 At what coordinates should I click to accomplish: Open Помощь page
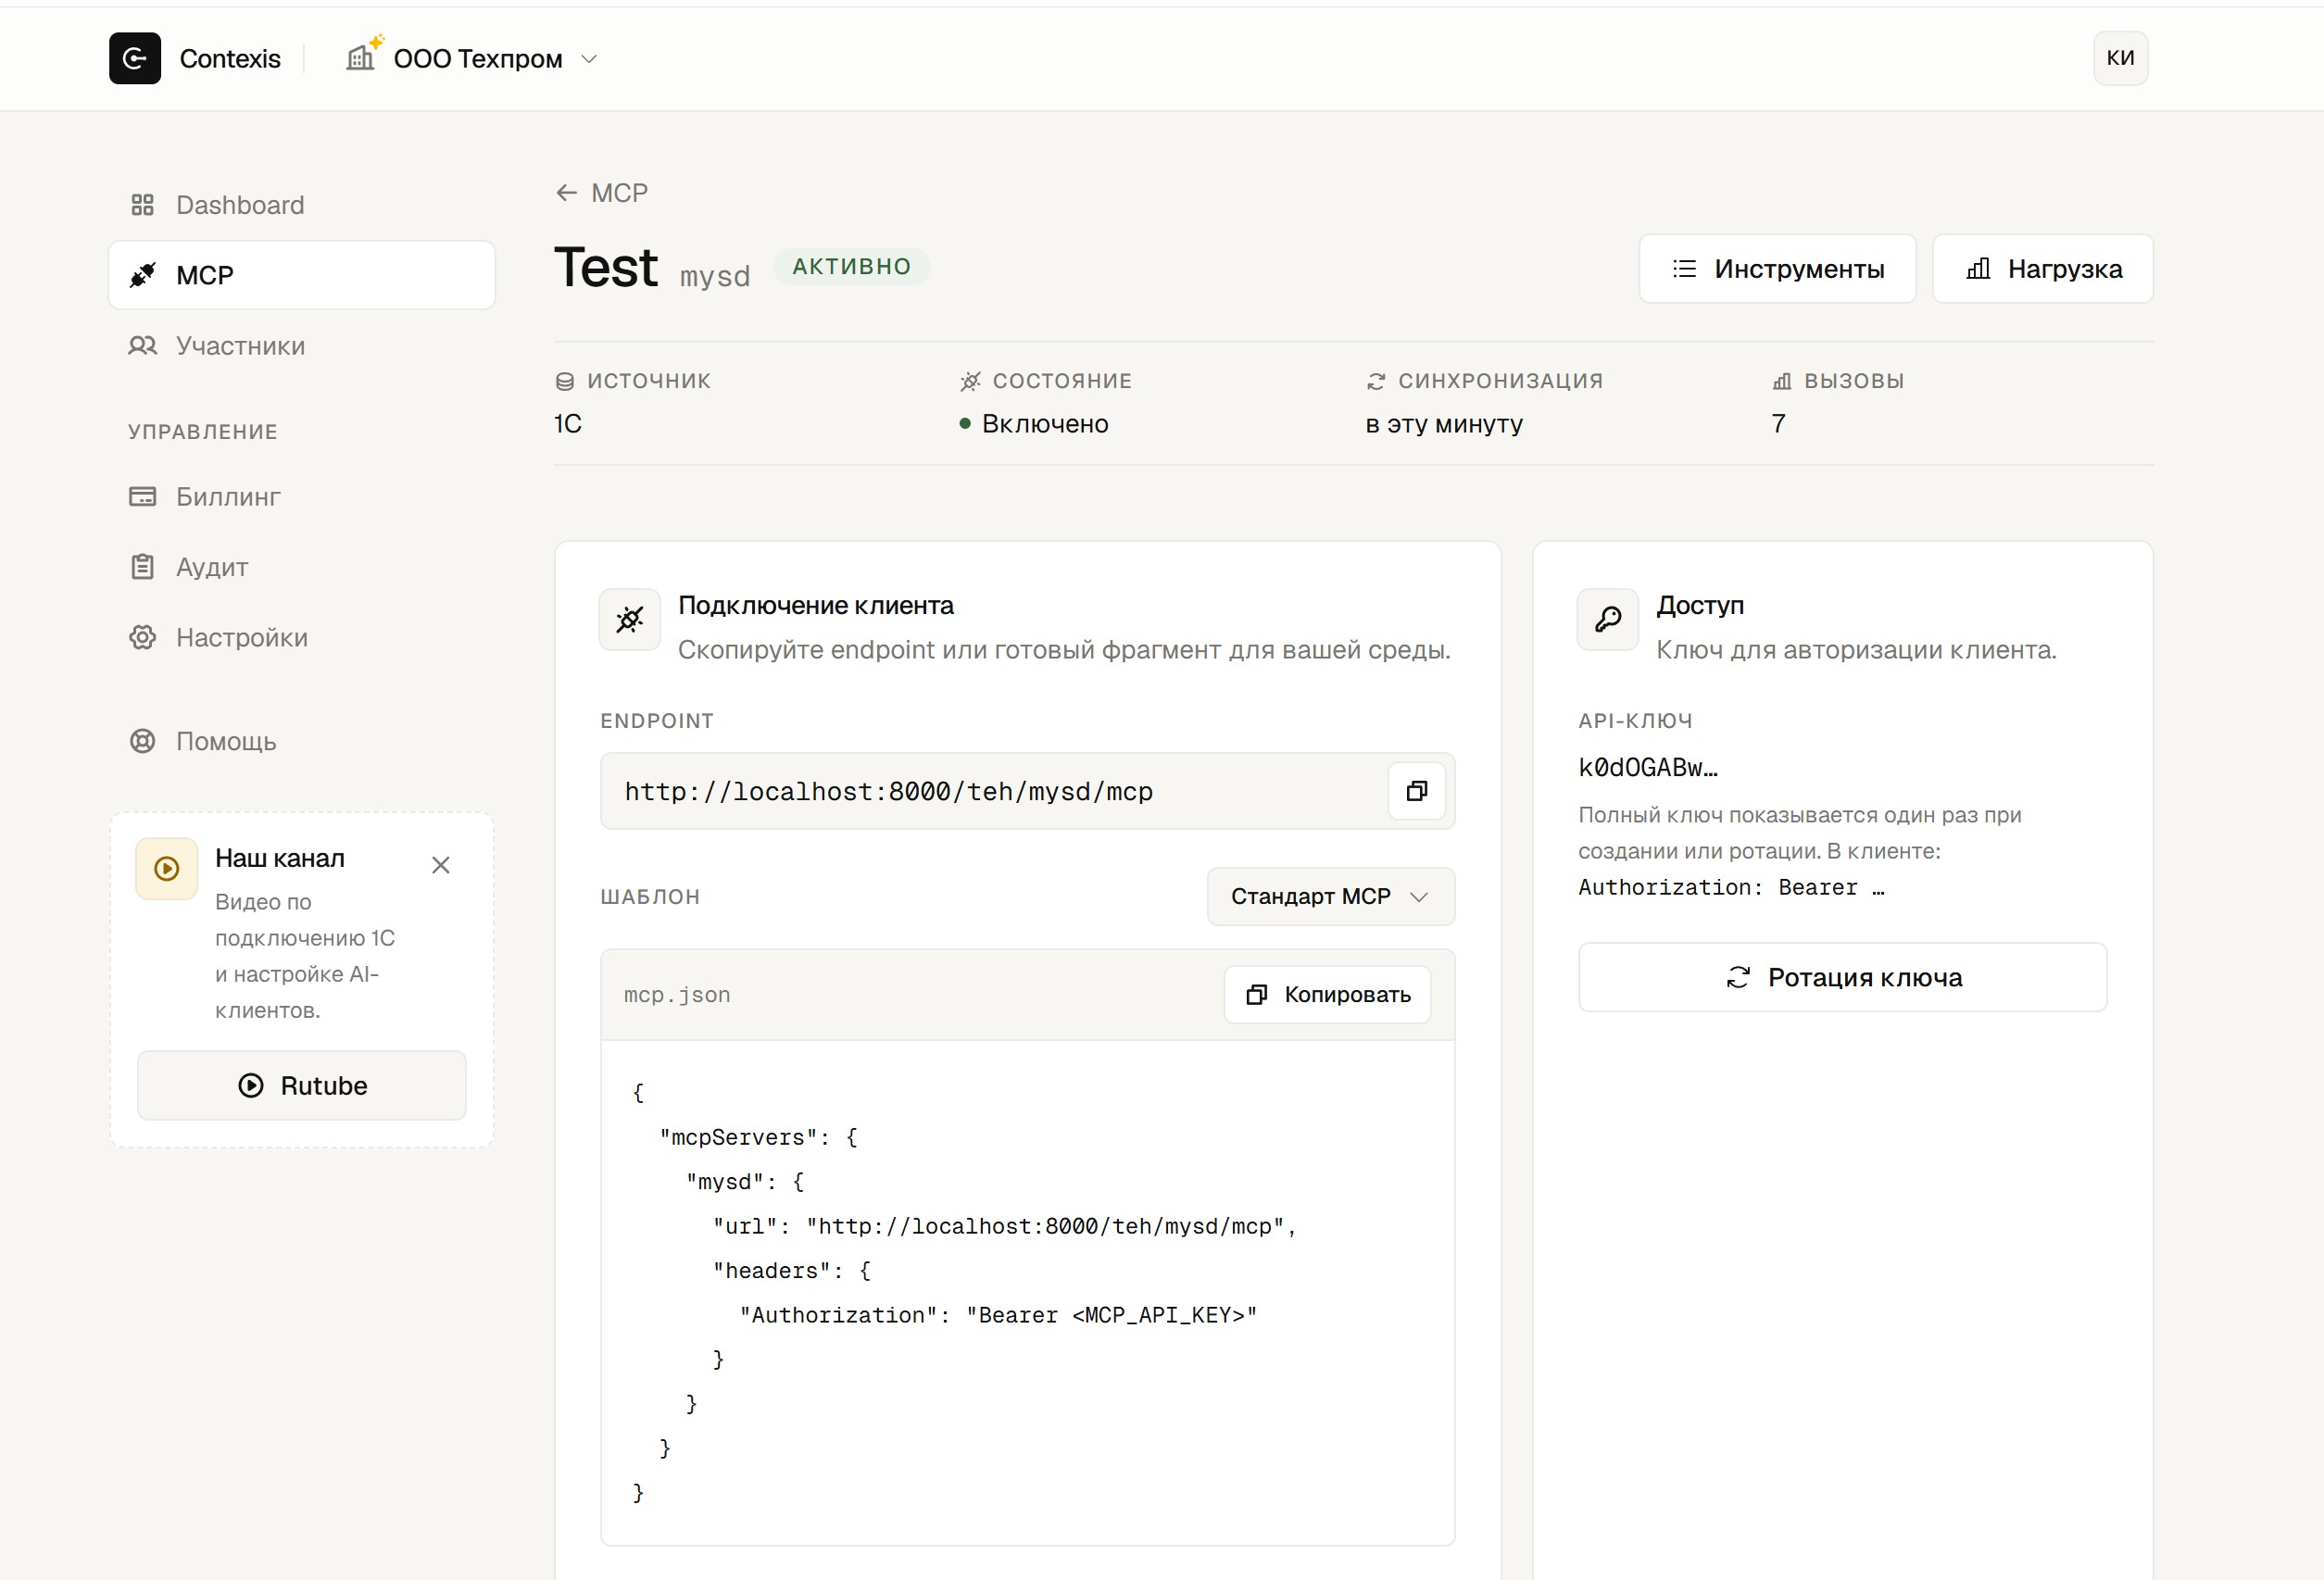(301, 741)
